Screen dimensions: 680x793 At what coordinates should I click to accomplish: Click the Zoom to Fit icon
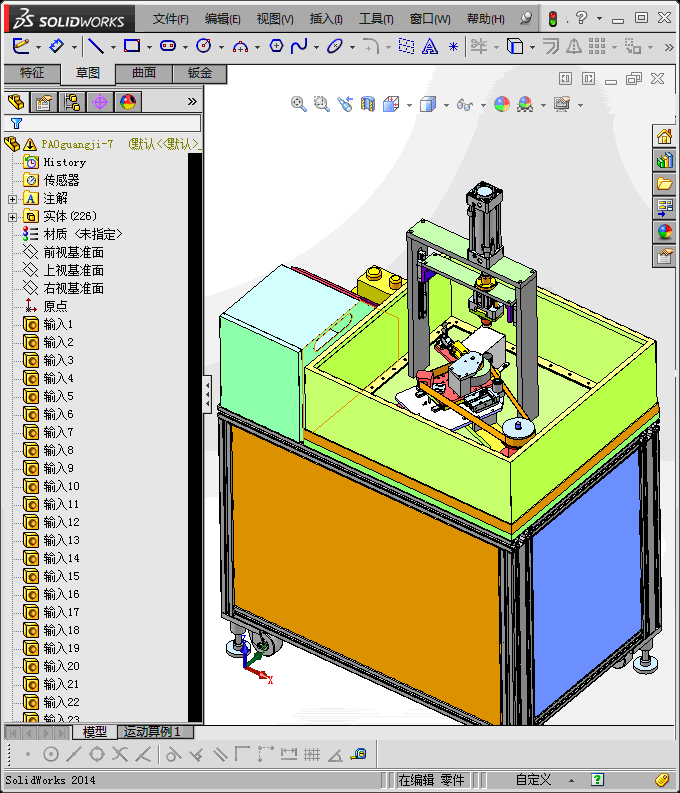click(298, 103)
